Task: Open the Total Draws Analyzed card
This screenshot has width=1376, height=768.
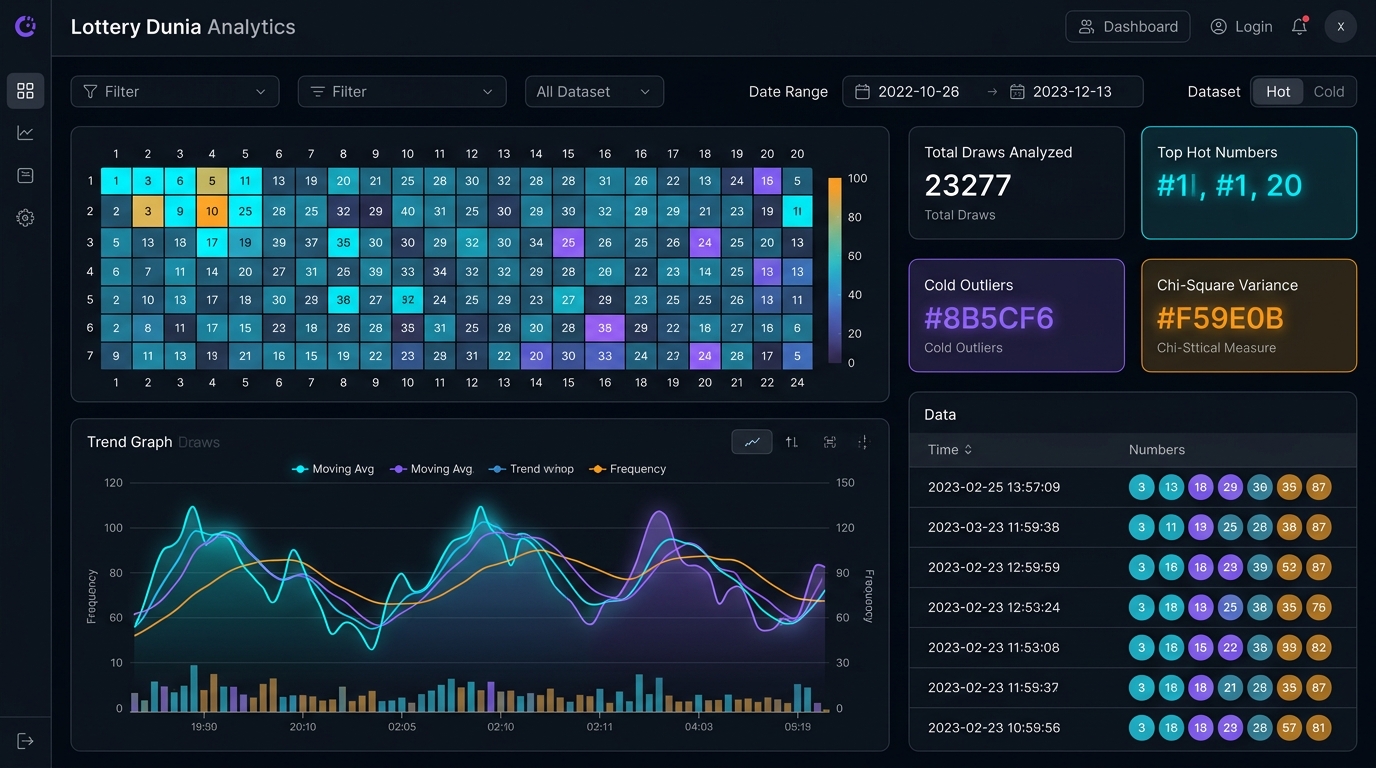Action: pos(1016,183)
